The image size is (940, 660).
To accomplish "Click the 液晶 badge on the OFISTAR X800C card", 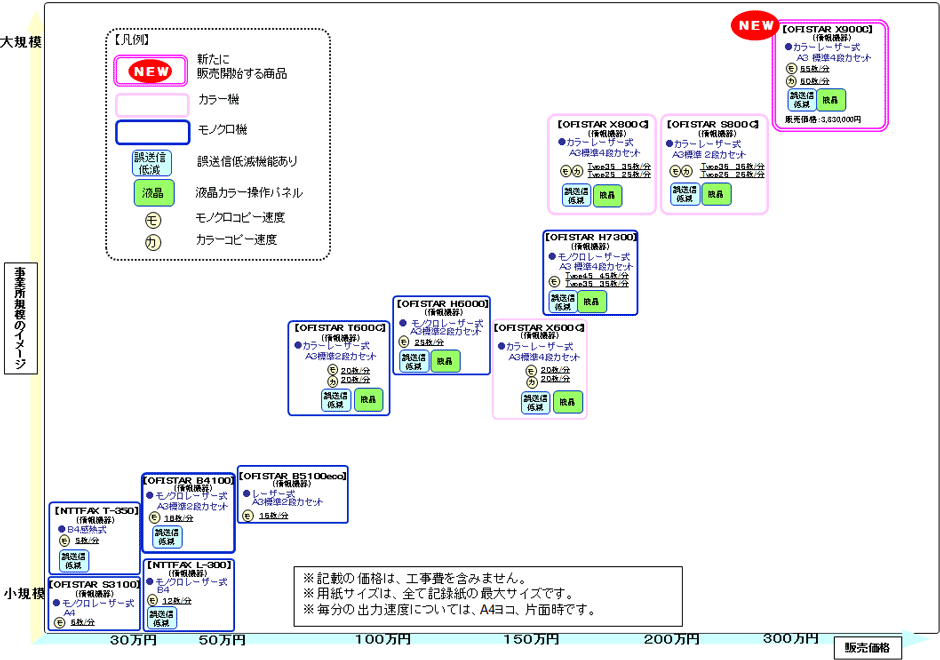I will (x=607, y=195).
